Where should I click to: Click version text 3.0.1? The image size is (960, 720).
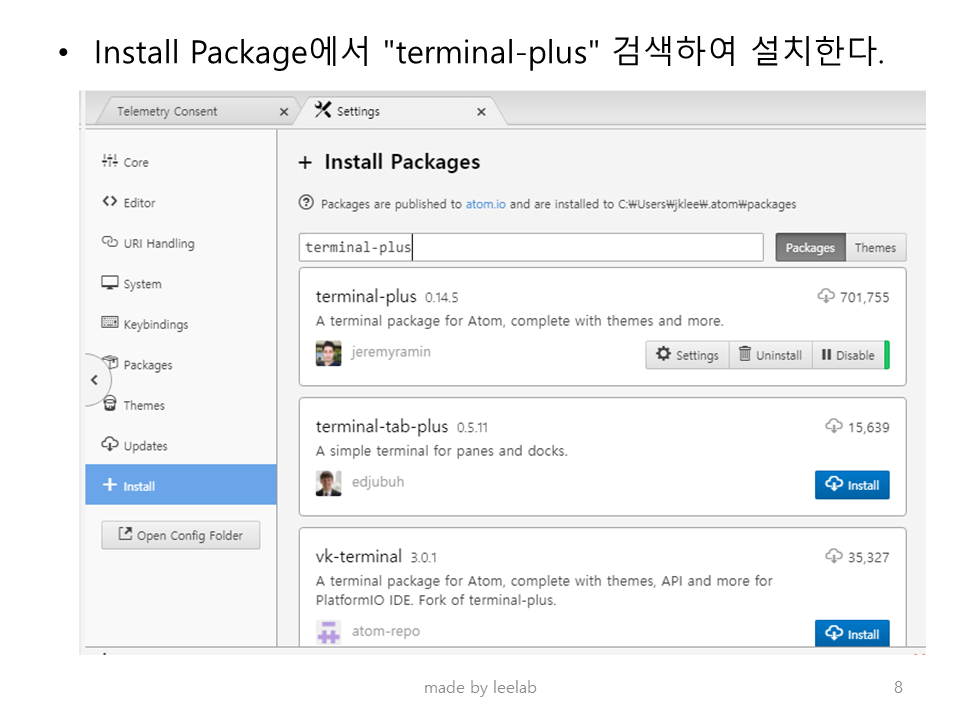click(424, 558)
